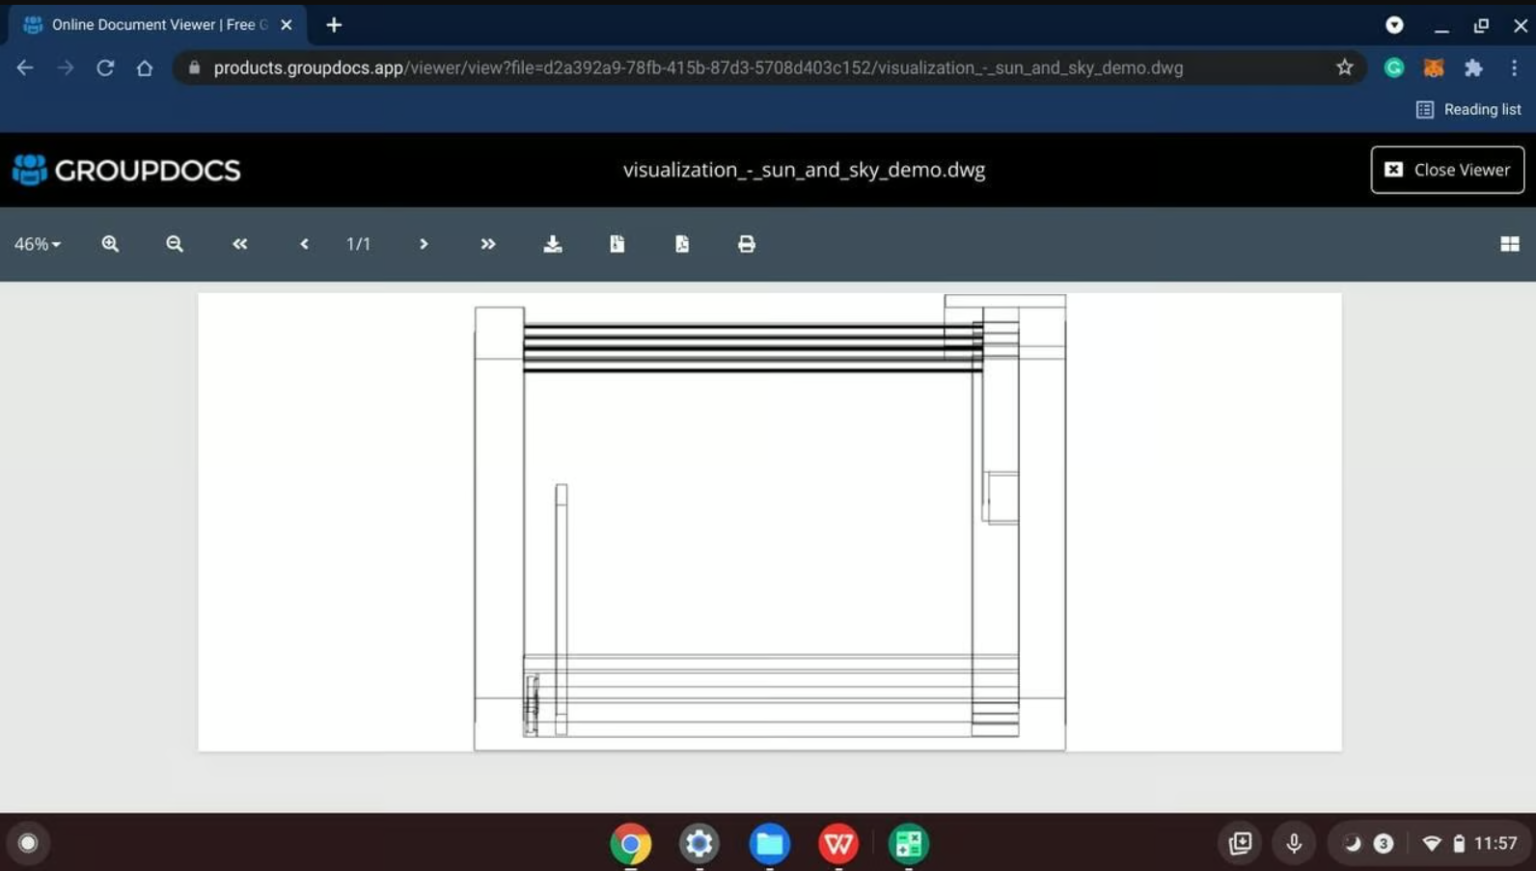The width and height of the screenshot is (1536, 871).
Task: Open the Reading list
Action: (x=1469, y=109)
